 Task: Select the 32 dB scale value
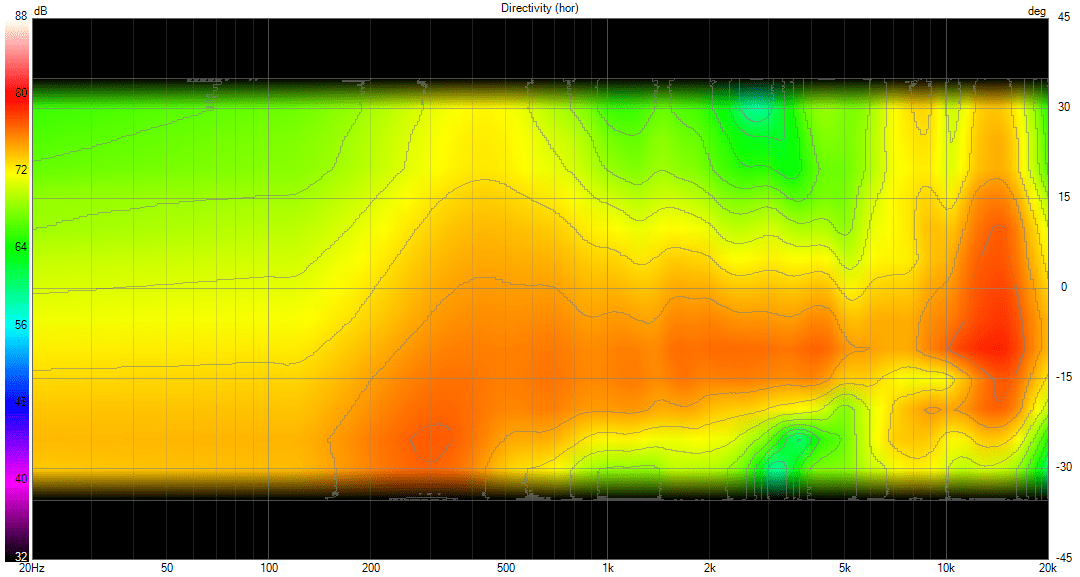pos(21,556)
